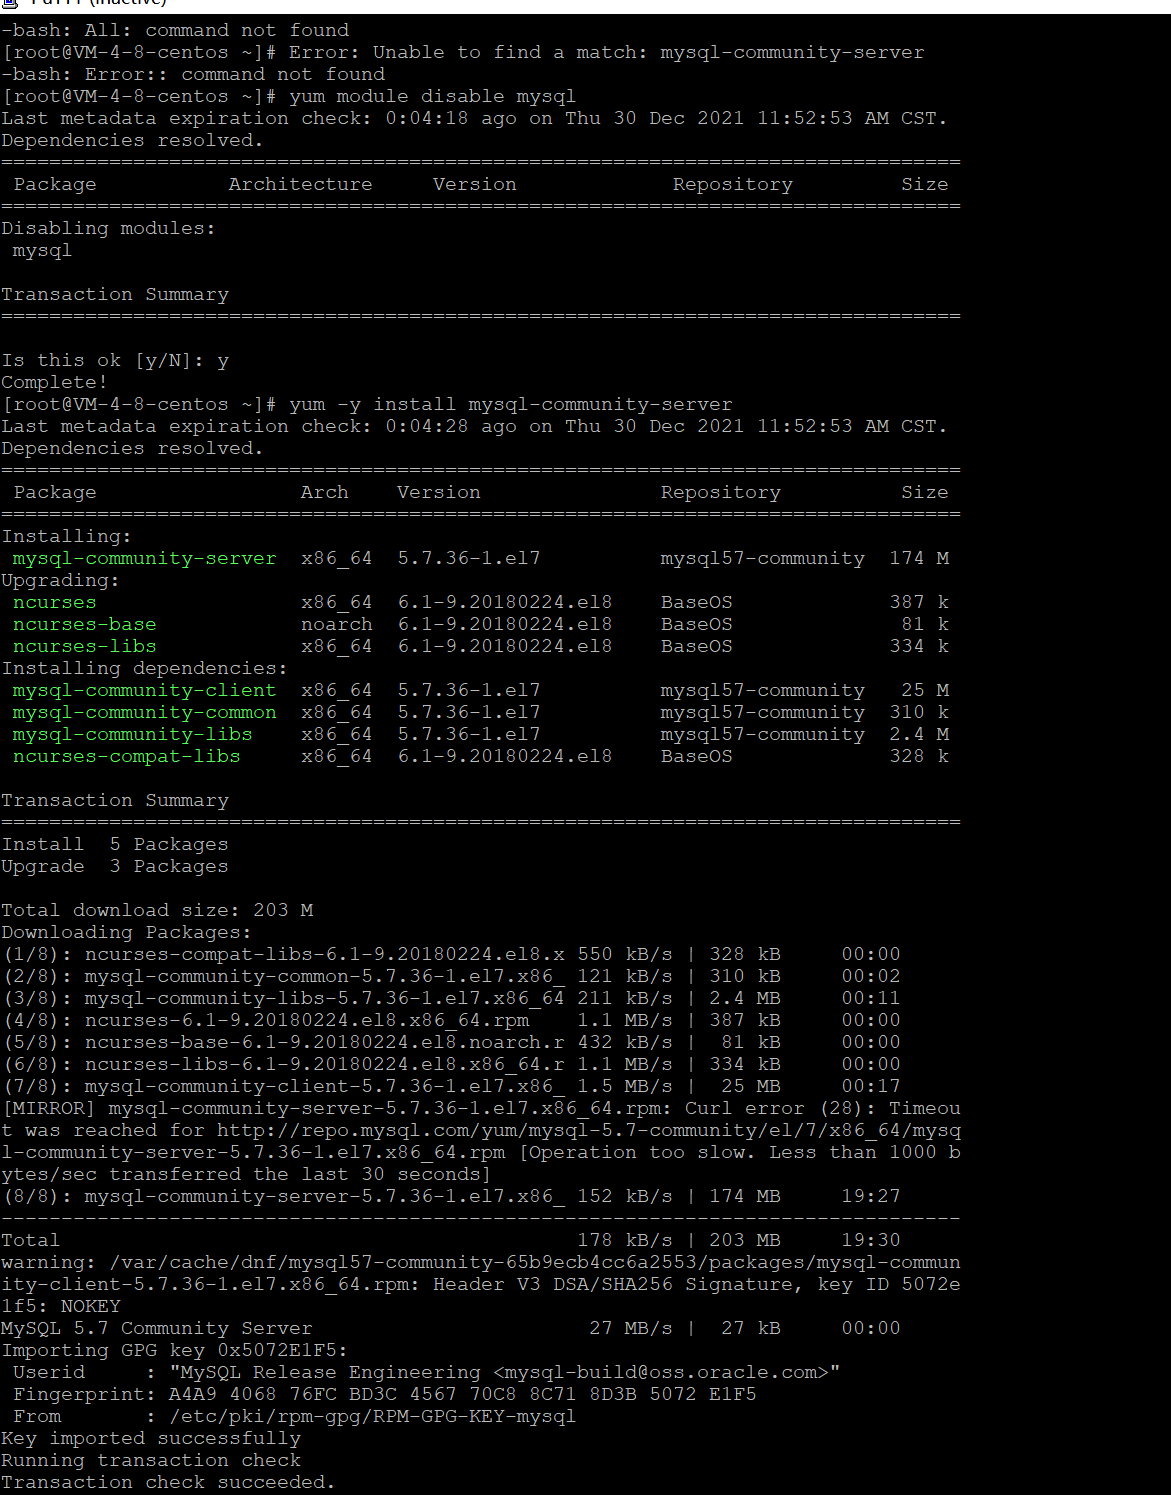Click the '19:27' download duration
Screen dimensions: 1171x1495
871,1197
